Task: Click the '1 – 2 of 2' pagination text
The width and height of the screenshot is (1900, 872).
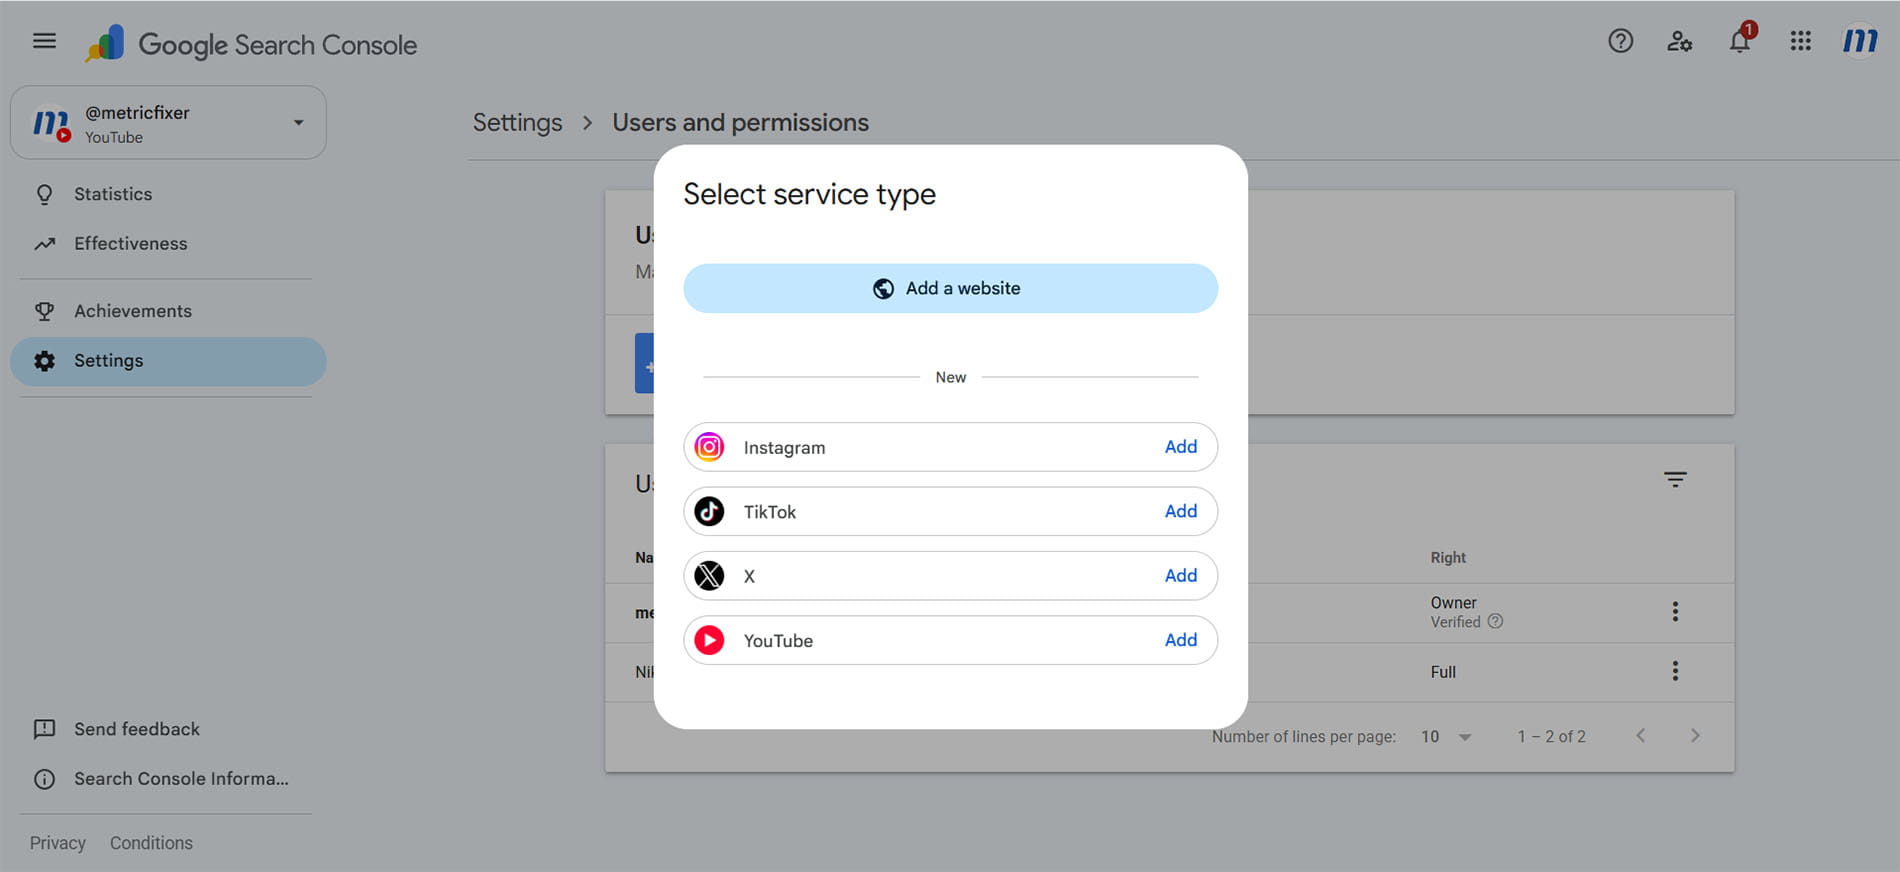Action: [1551, 736]
